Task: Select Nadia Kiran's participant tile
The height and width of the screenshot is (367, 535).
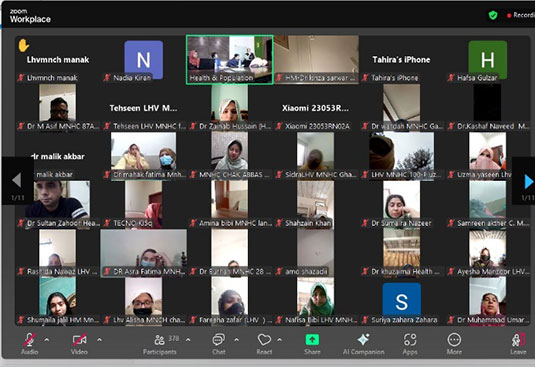Action: (144, 59)
